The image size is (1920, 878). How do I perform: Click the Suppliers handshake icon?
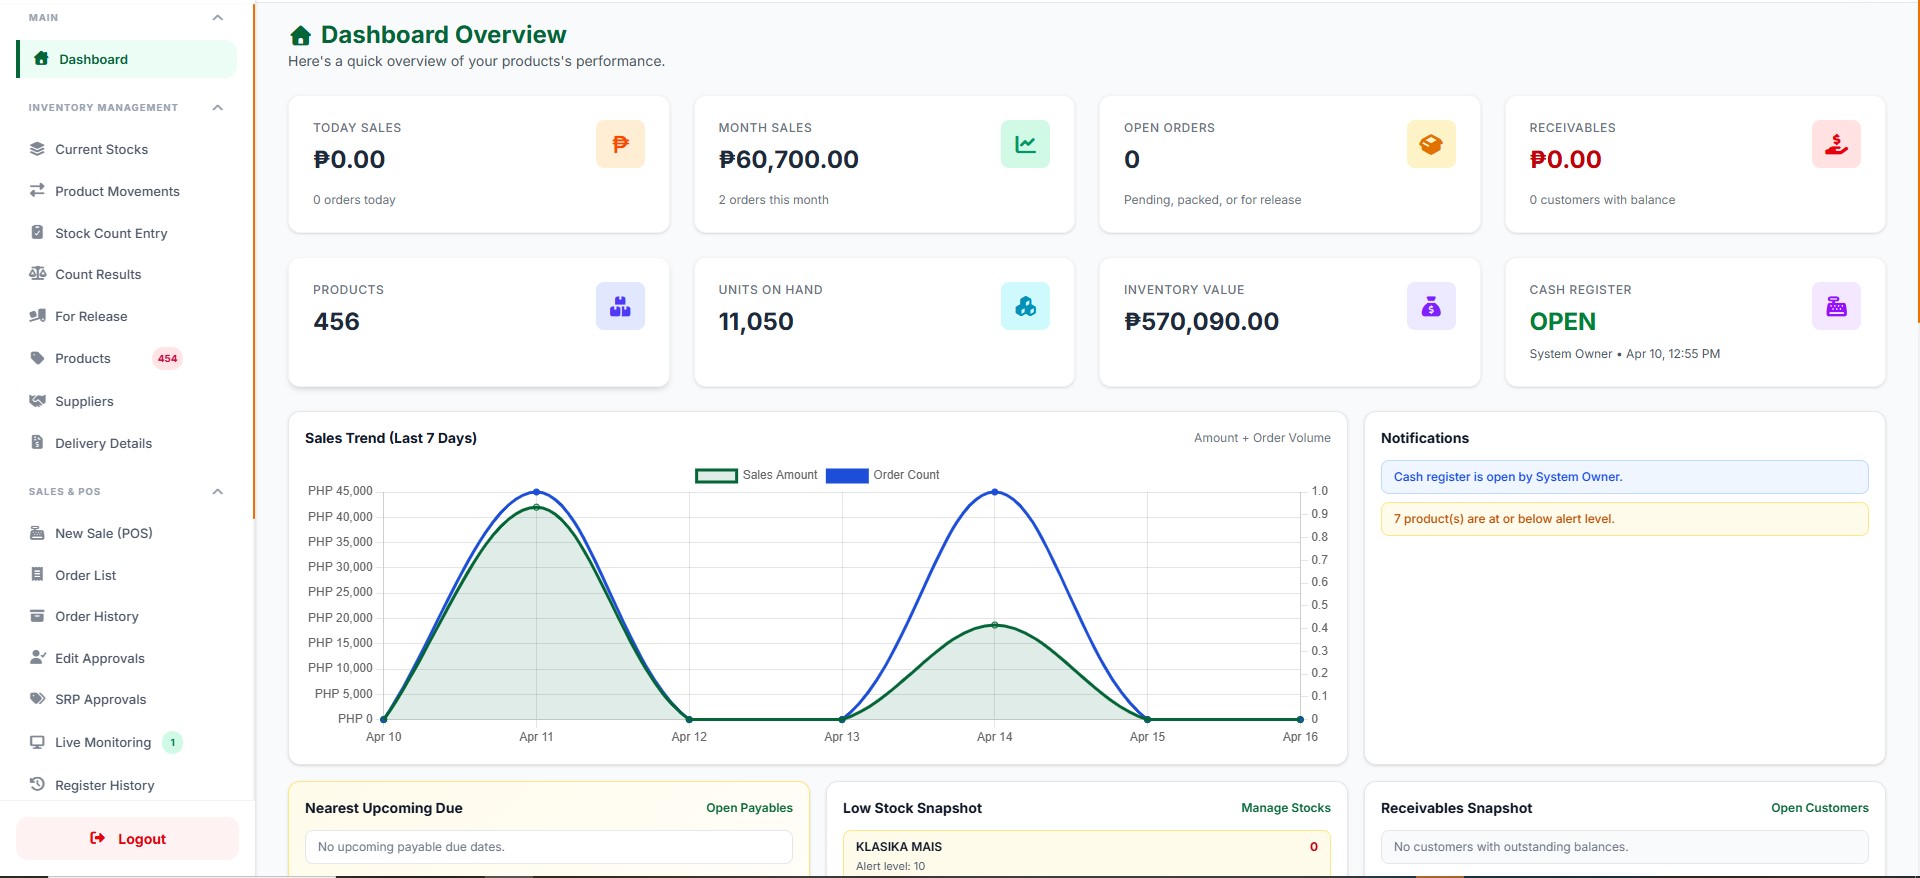37,401
